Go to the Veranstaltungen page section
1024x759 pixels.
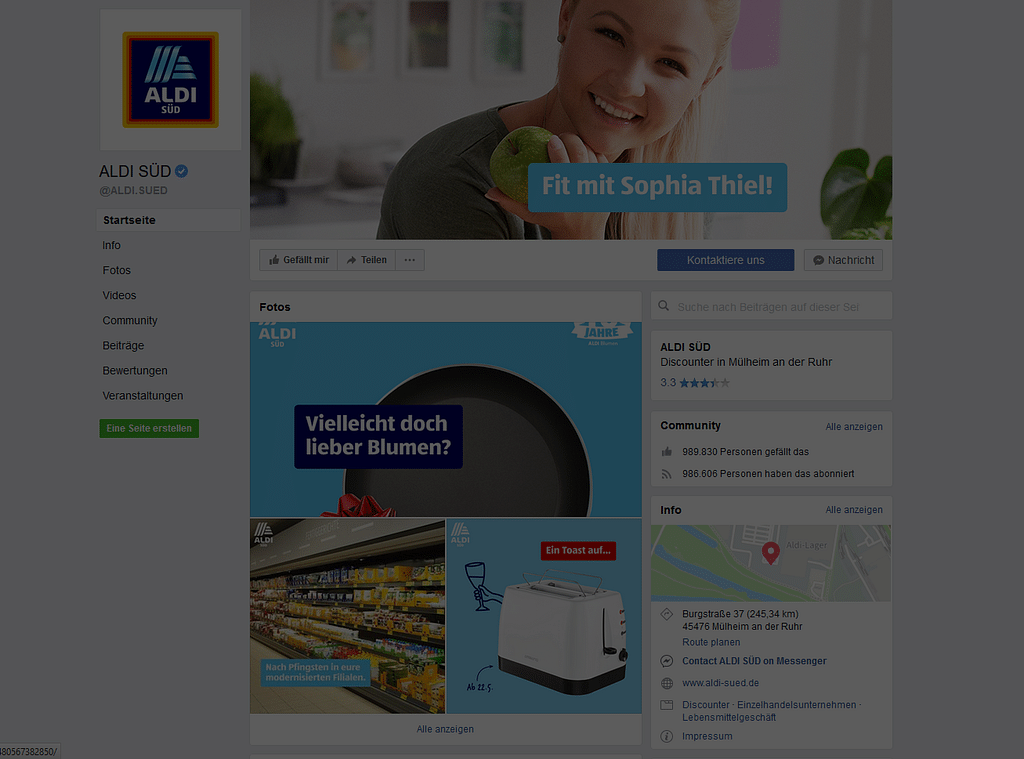pos(143,396)
